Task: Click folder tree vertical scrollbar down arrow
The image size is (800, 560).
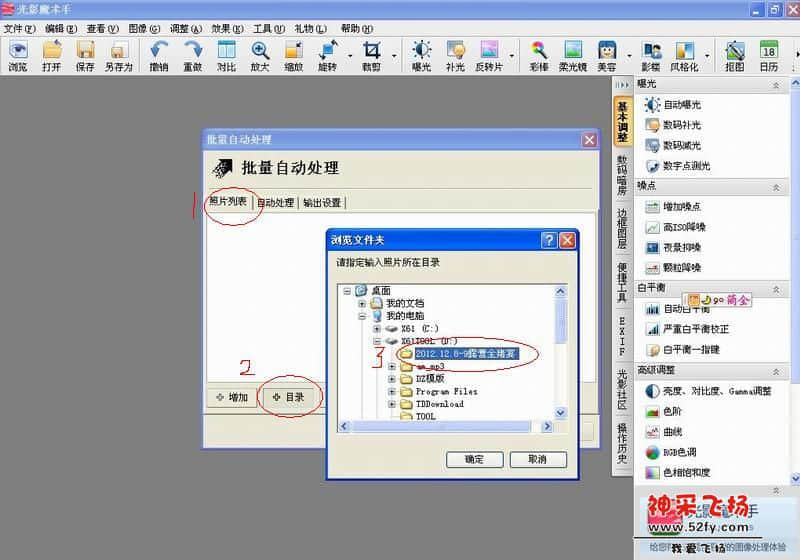Action: click(x=560, y=413)
